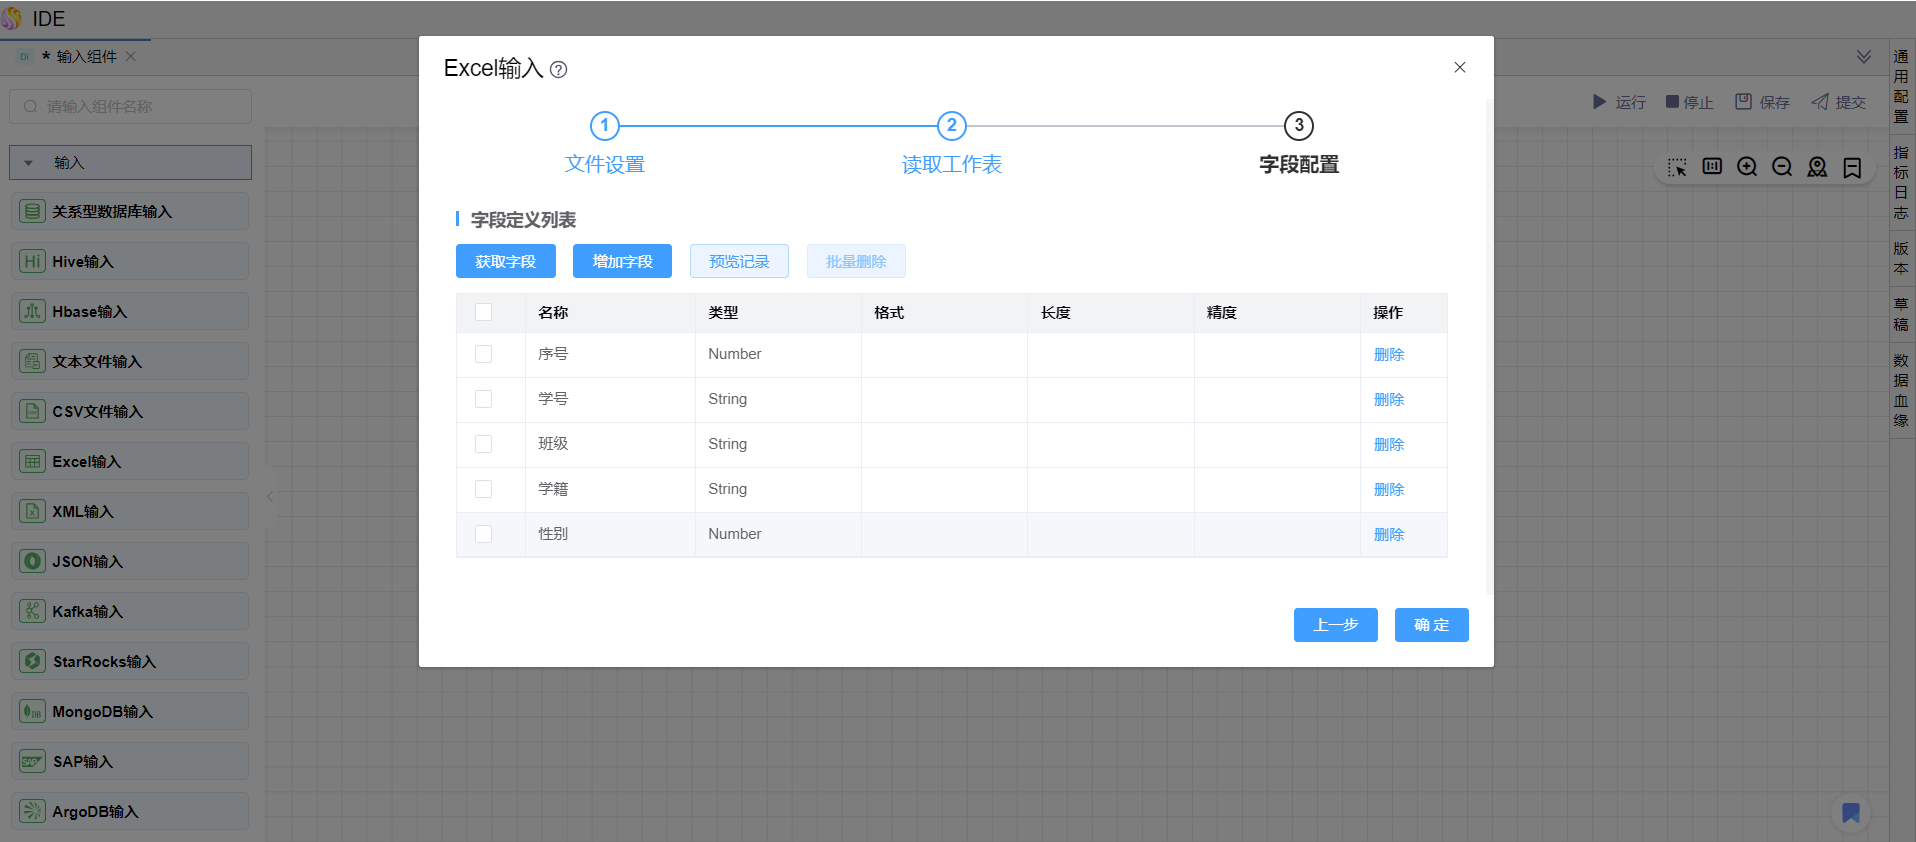The width and height of the screenshot is (1916, 842).
Task: Click the bookmark icon in canvas toolbar
Action: click(x=1852, y=167)
